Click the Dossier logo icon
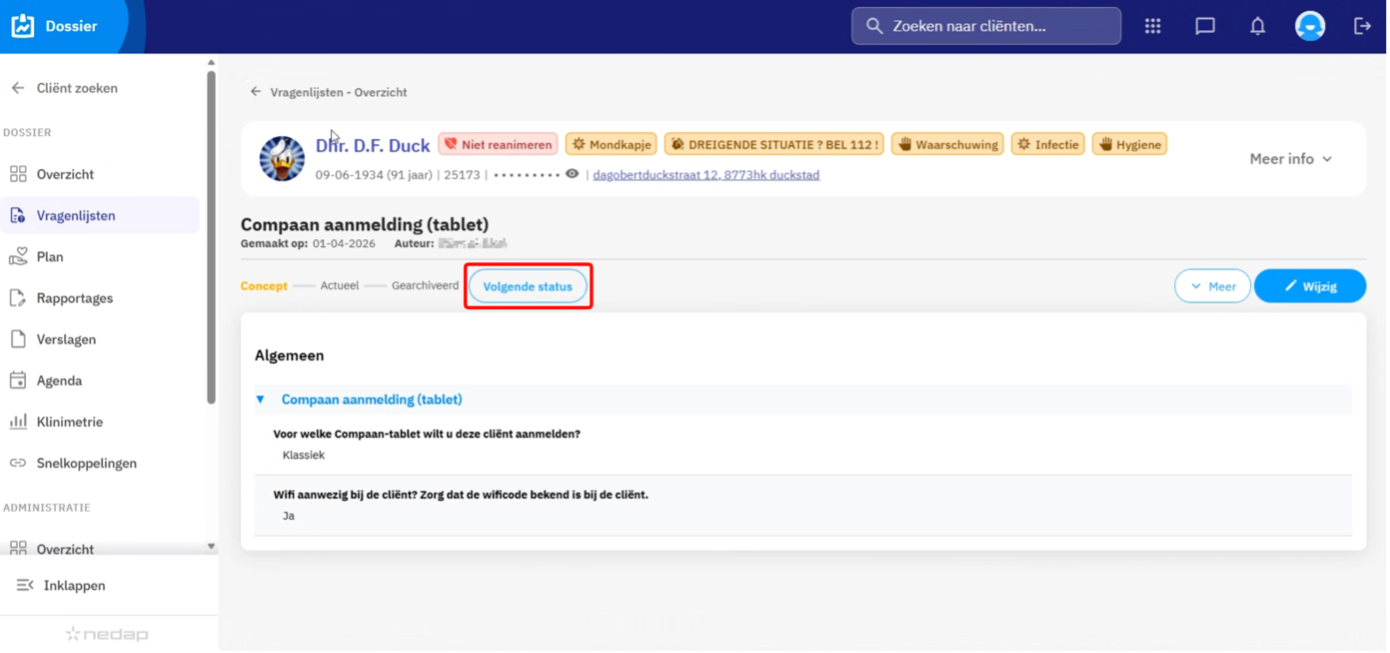This screenshot has width=1390, height=653. pyautogui.click(x=23, y=26)
